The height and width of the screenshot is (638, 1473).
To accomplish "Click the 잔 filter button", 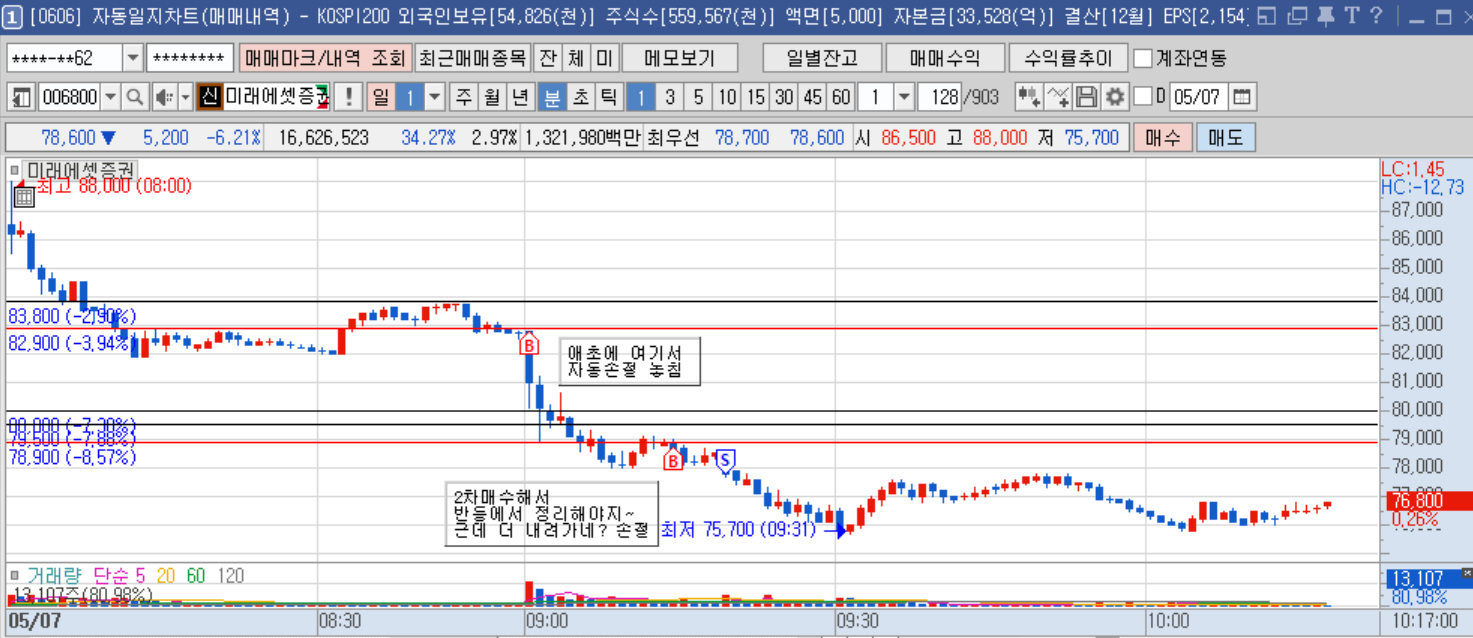I will tap(547, 58).
